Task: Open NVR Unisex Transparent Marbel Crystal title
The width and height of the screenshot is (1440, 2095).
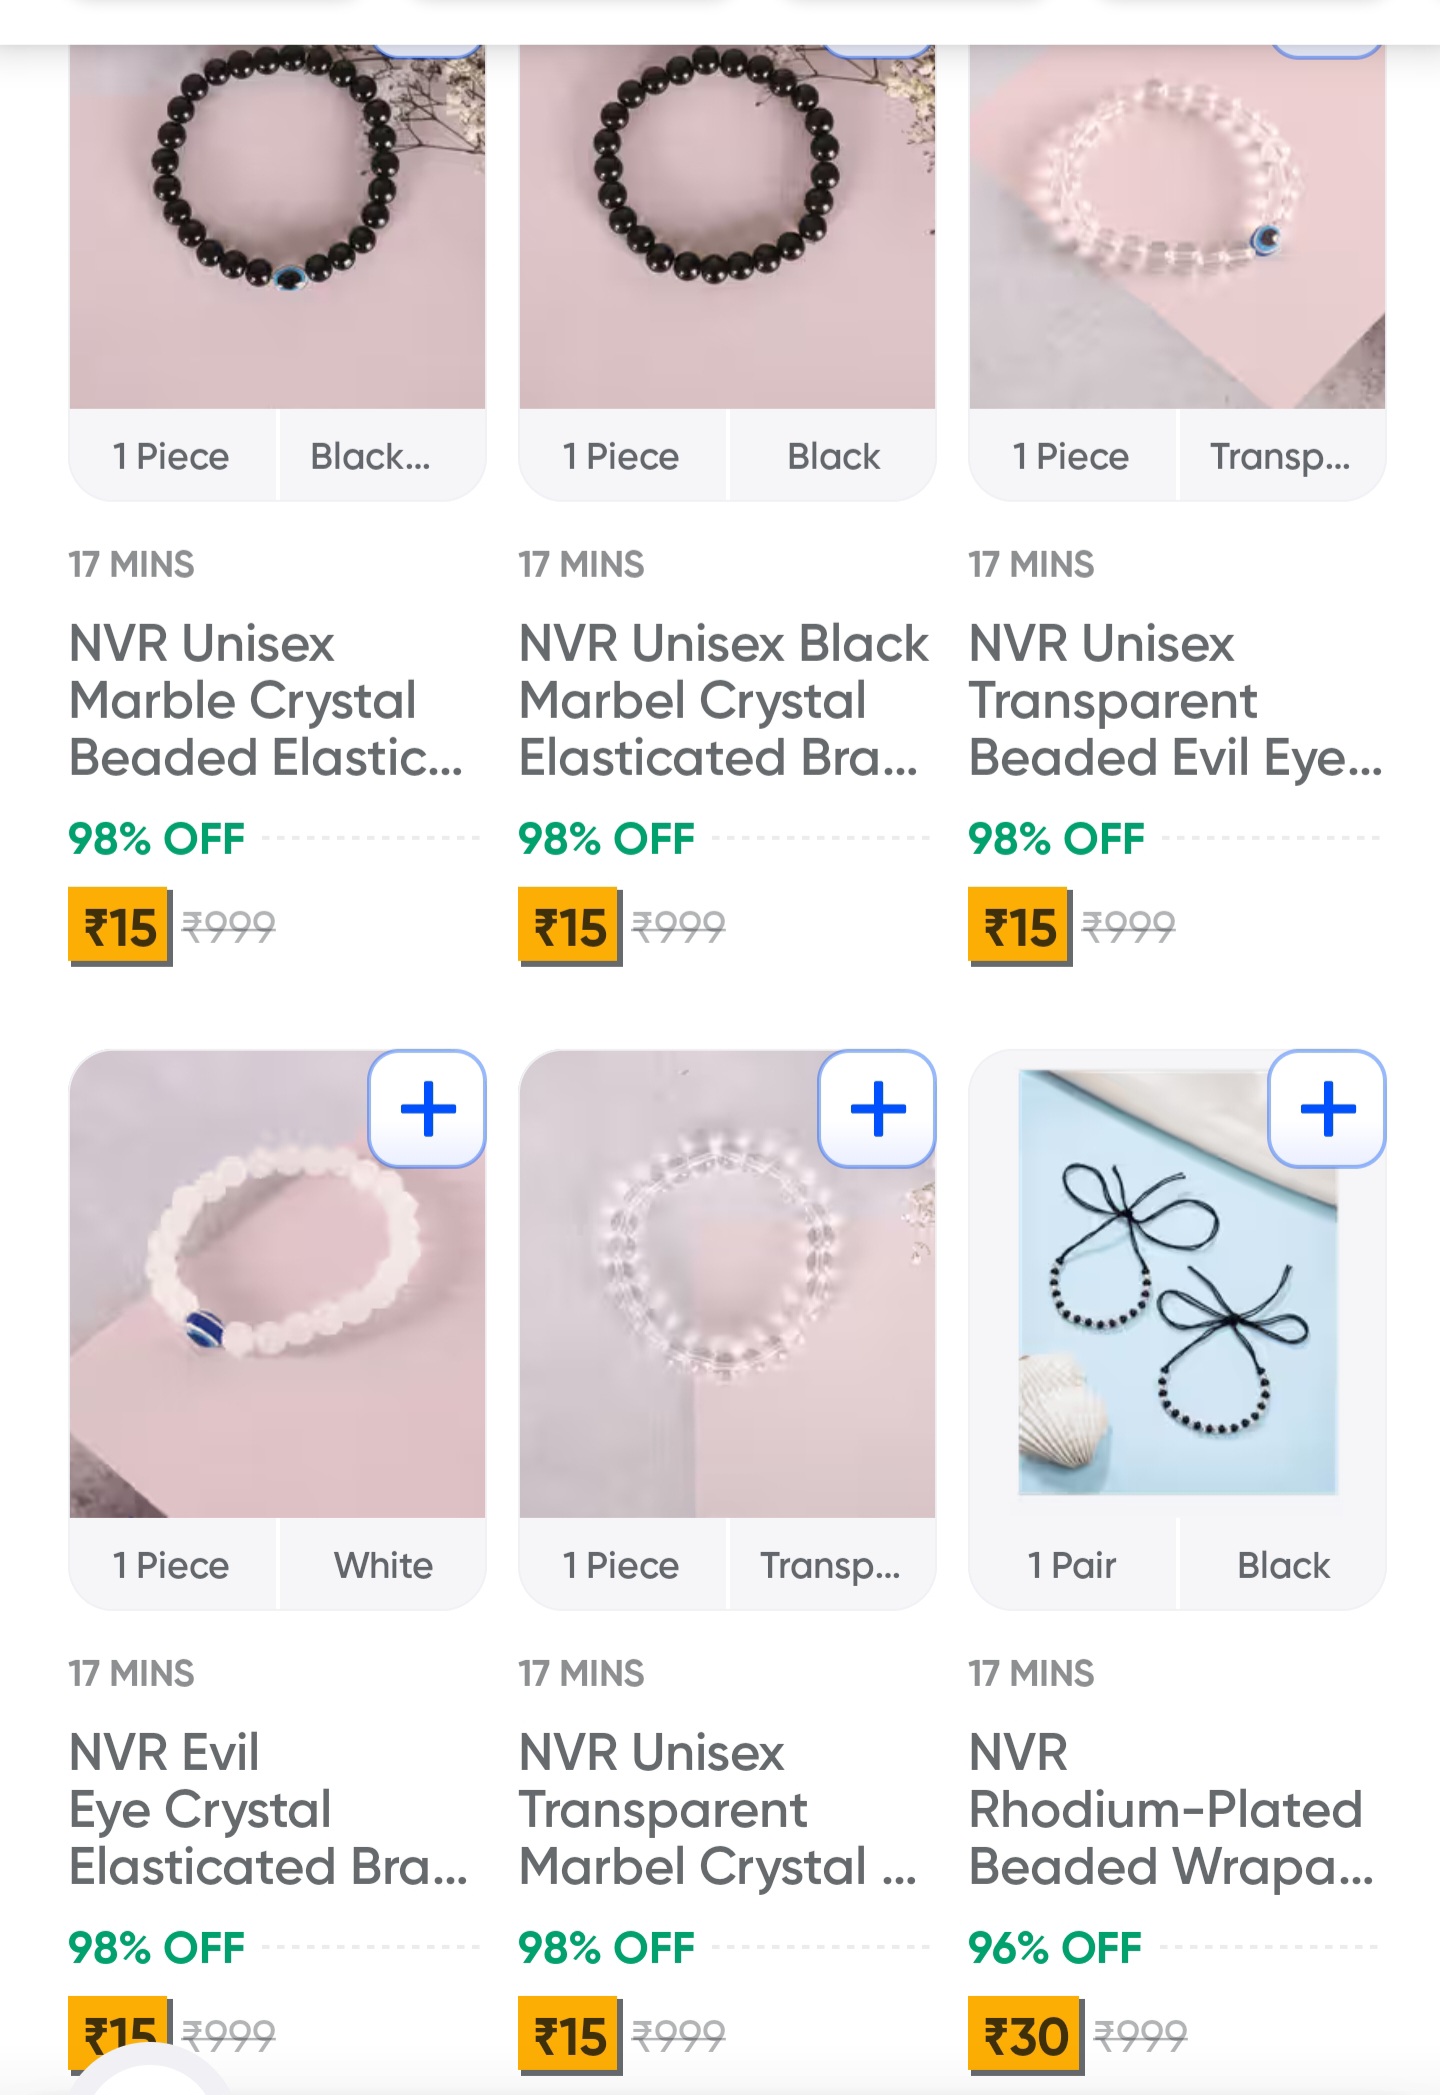Action: (717, 1809)
